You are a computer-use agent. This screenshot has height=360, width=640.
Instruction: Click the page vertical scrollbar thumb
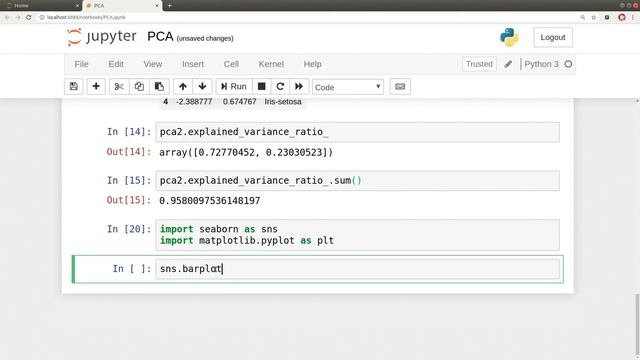tap(637, 324)
